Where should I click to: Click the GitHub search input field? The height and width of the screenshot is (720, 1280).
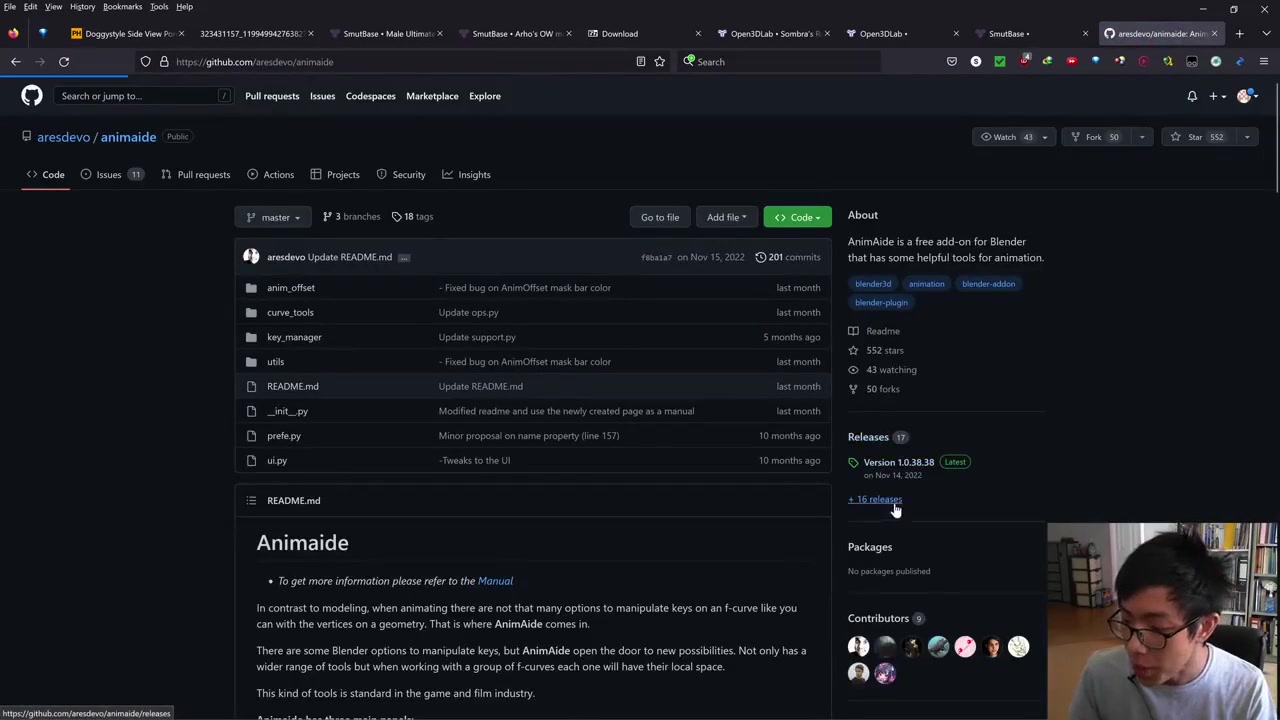click(x=135, y=96)
